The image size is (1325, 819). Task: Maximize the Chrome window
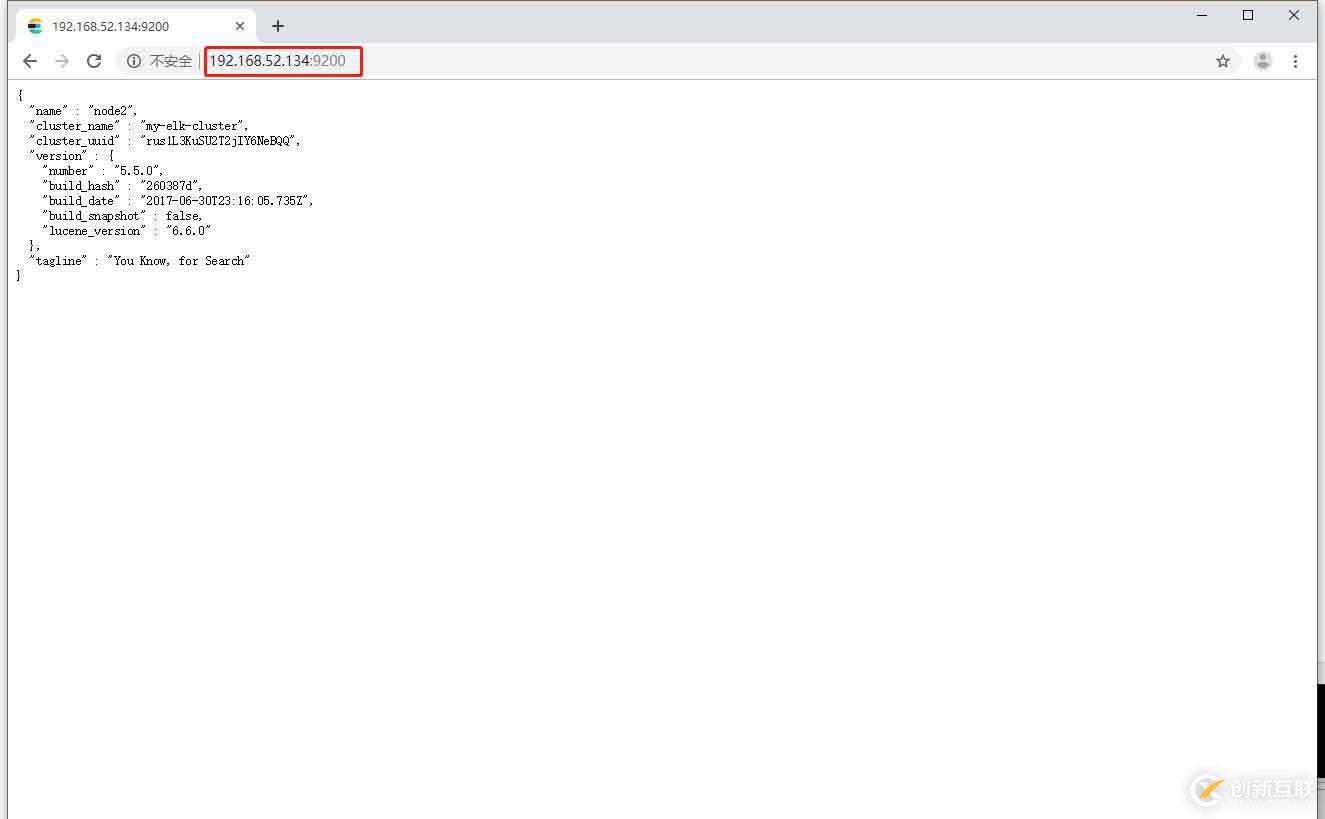pyautogui.click(x=1248, y=15)
